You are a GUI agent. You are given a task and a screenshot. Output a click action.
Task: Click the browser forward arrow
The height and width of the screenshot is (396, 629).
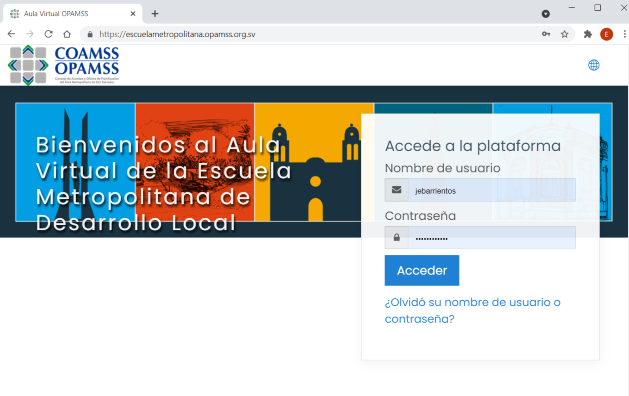30,34
